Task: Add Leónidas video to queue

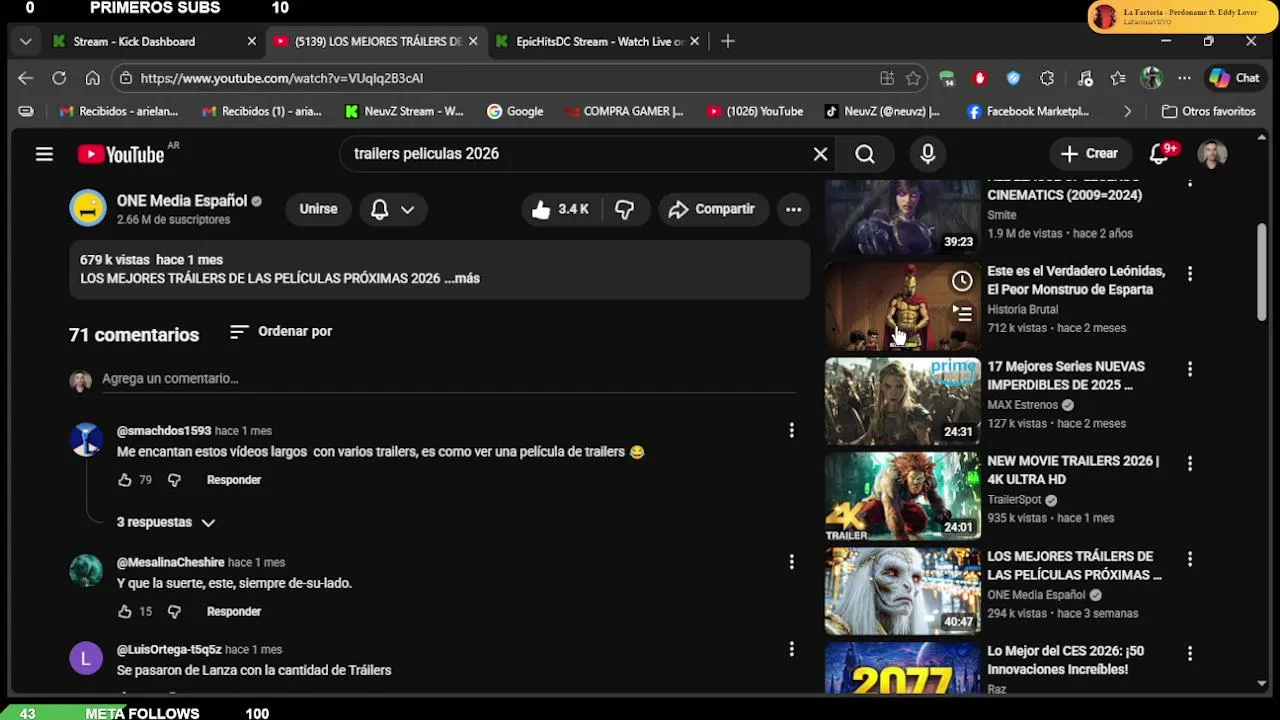Action: 962,314
